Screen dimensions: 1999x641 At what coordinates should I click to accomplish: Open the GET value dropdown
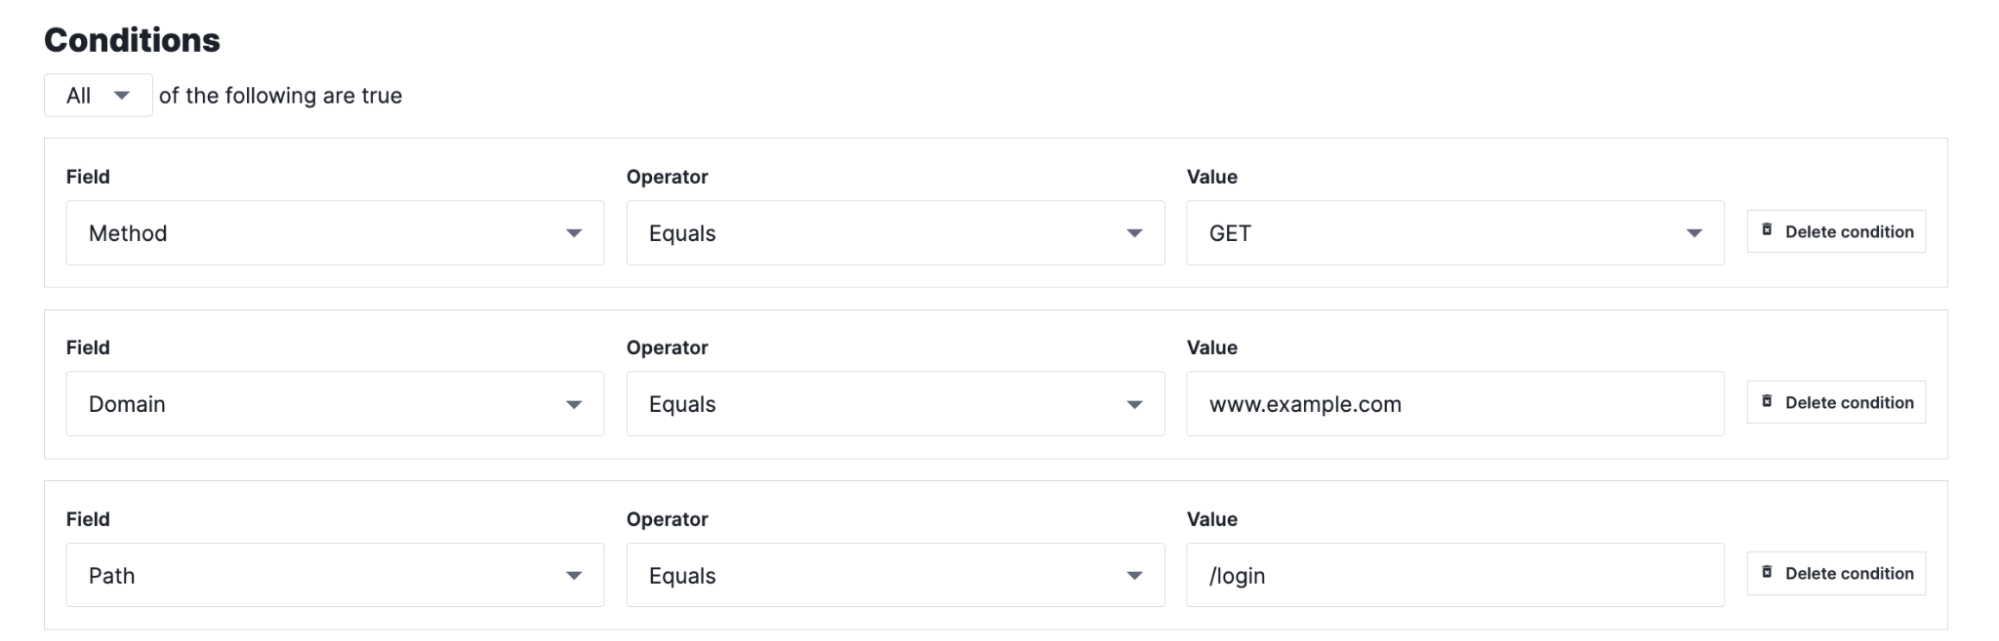point(1455,233)
